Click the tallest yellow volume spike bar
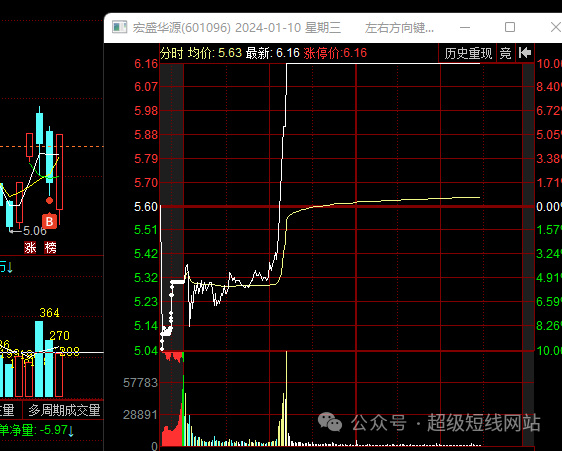Image resolution: width=562 pixels, height=451 pixels. coord(286,398)
